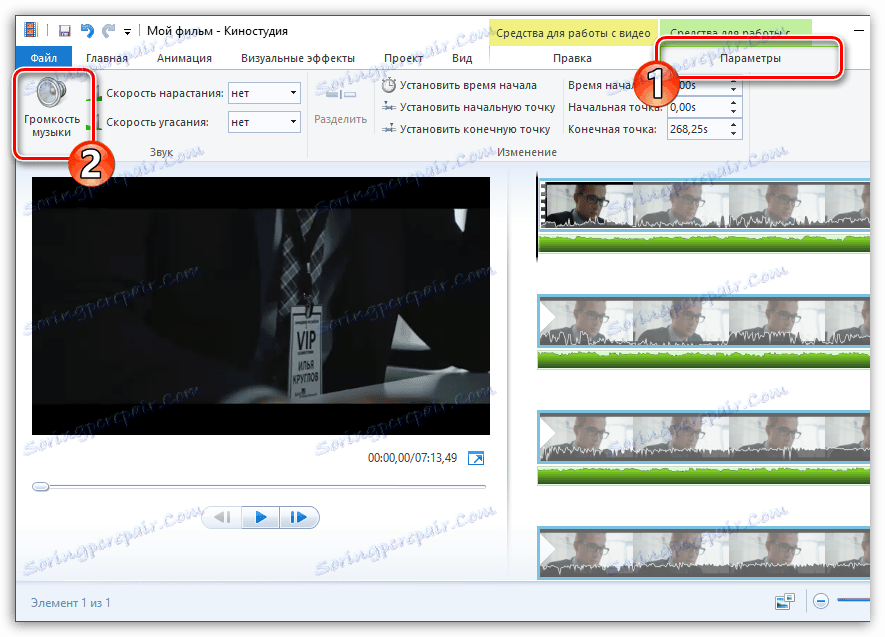Image resolution: width=885 pixels, height=637 pixels.
Task: Click the Save icon in the quick access toolbar
Action: 64,31
